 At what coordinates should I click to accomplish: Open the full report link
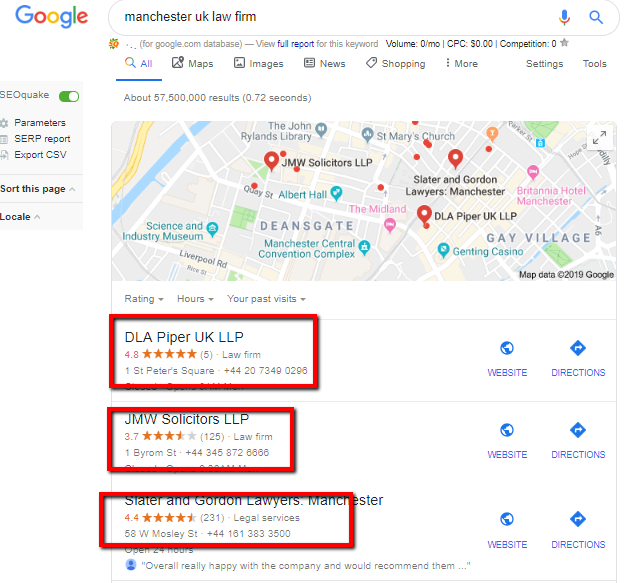coord(295,44)
